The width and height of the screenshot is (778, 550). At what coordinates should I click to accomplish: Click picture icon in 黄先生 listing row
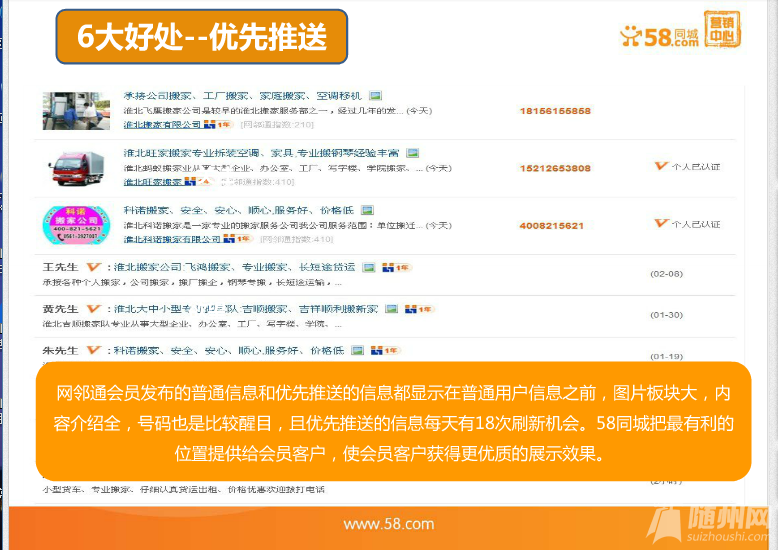point(391,309)
